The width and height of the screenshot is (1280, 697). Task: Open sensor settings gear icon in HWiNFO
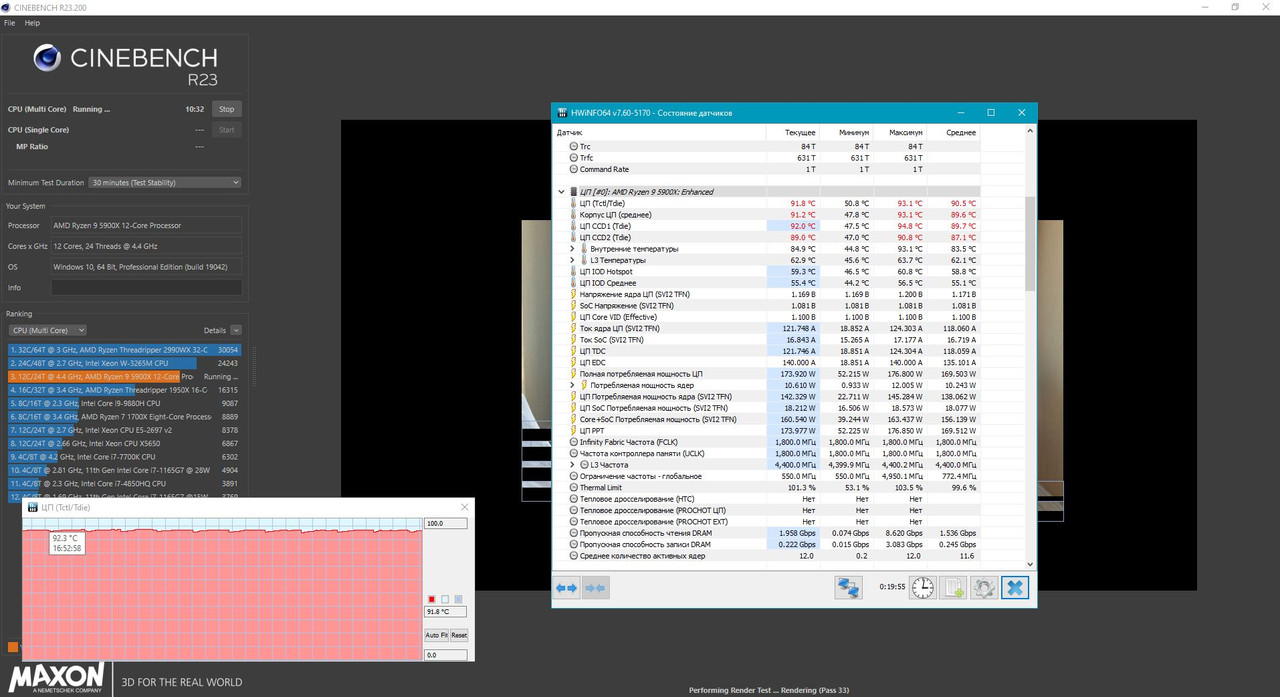pos(984,588)
